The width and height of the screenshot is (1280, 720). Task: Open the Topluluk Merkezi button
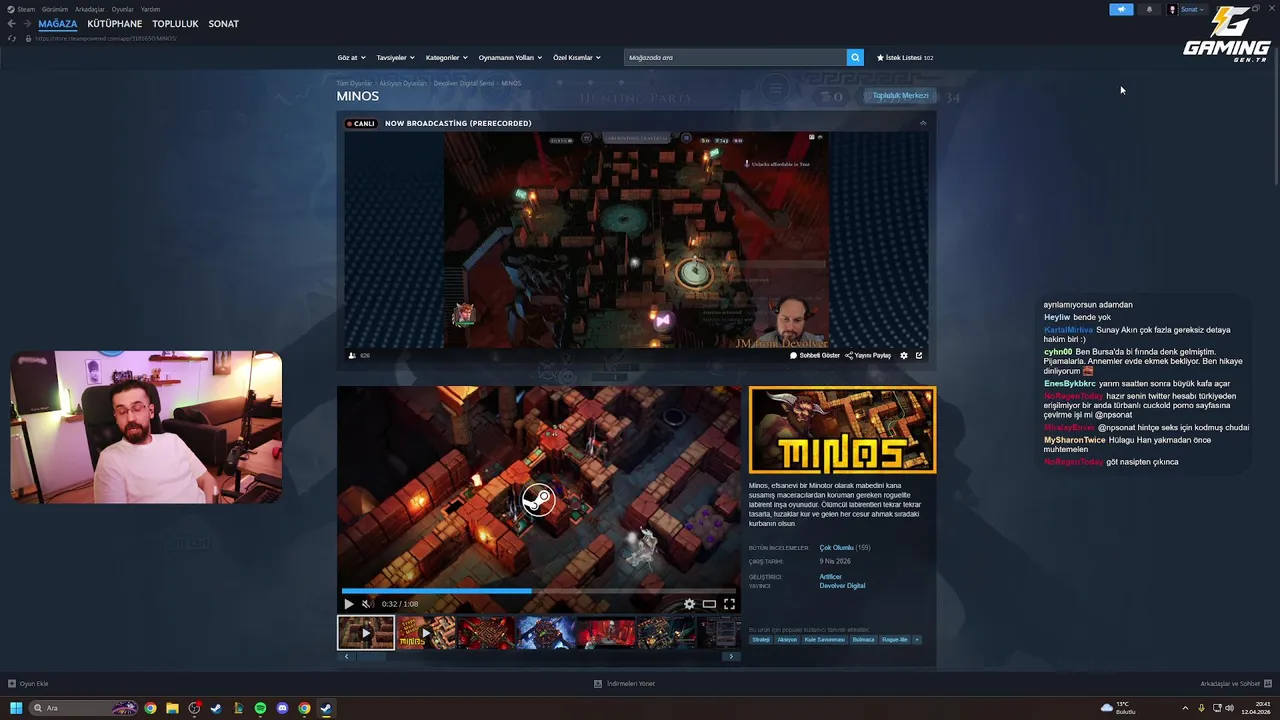click(x=900, y=95)
